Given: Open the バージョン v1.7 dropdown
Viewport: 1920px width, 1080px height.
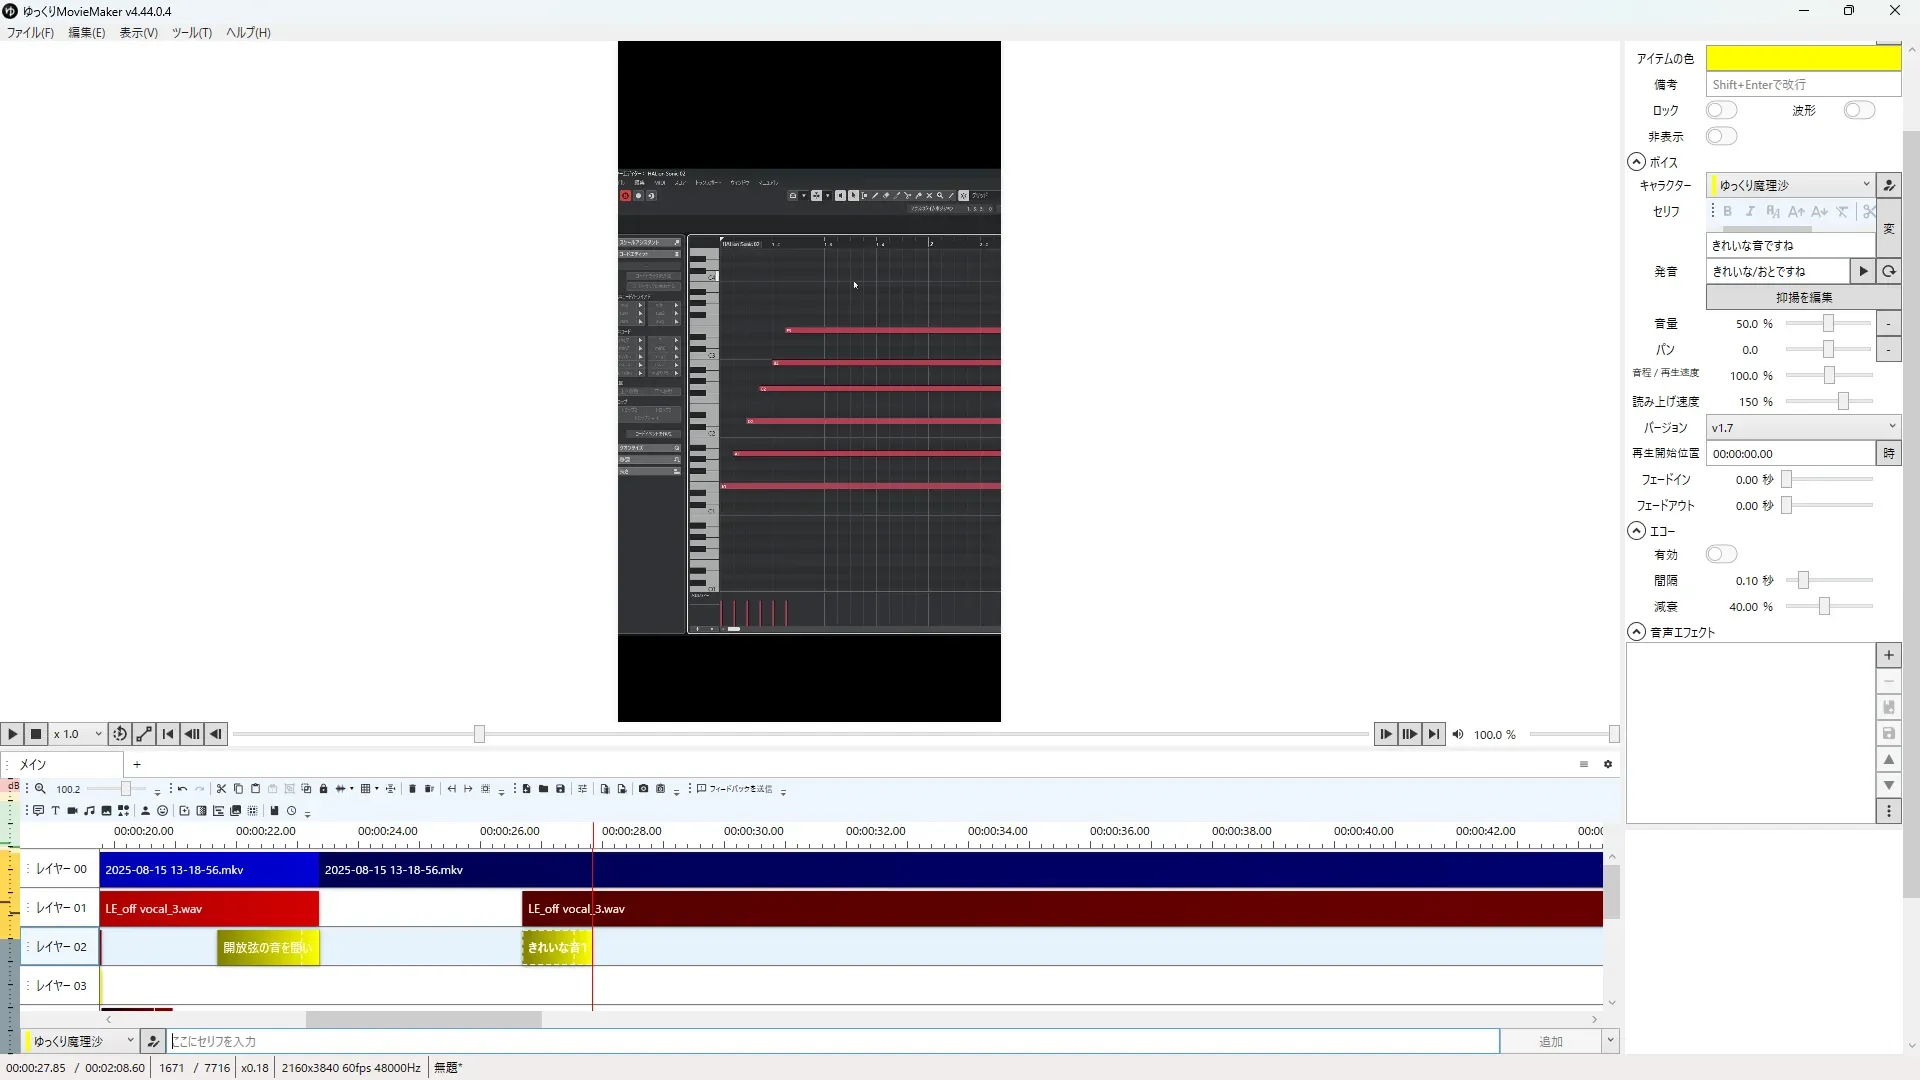Looking at the screenshot, I should [x=1802, y=427].
